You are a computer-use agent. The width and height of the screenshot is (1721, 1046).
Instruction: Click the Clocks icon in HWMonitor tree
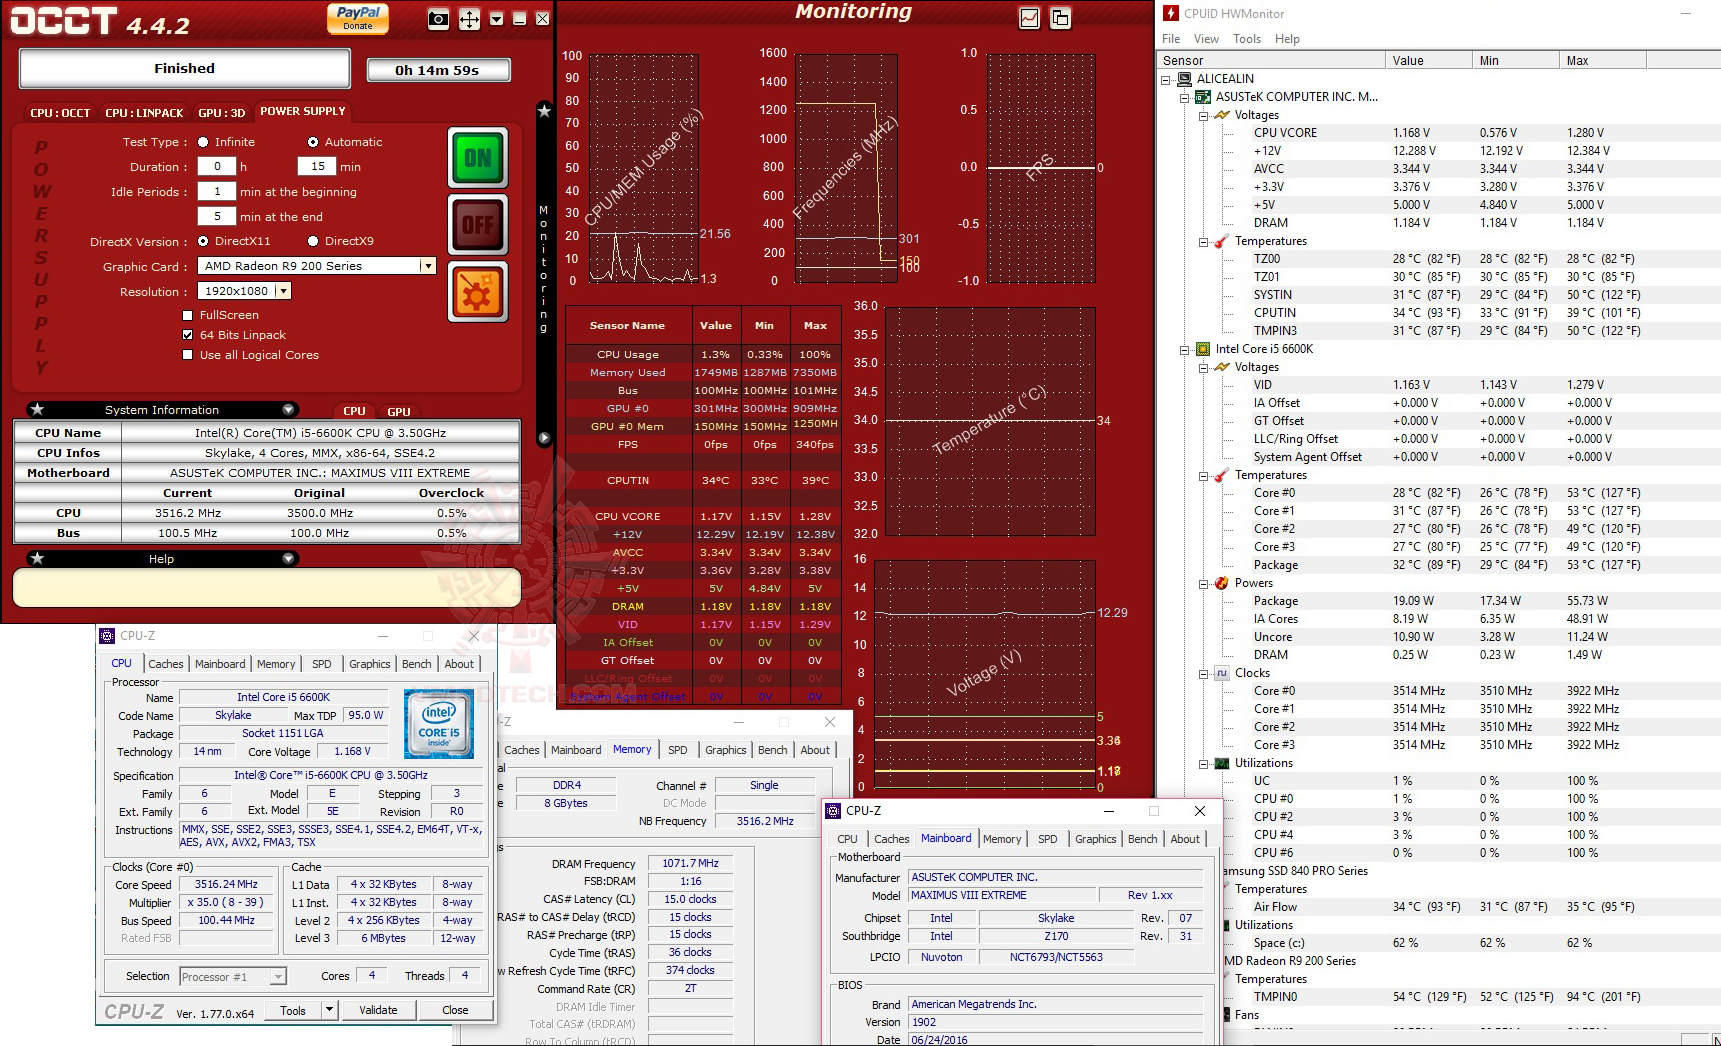(x=1222, y=673)
